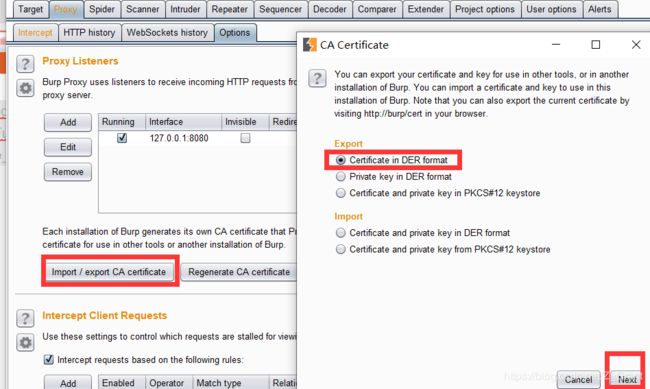Open the Extender tab
The height and width of the screenshot is (389, 650).
(x=426, y=9)
